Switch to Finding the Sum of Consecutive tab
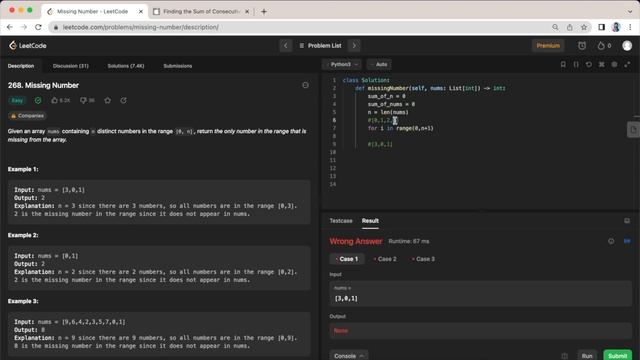Screen dimensions: 640x360 pyautogui.click(x=201, y=11)
